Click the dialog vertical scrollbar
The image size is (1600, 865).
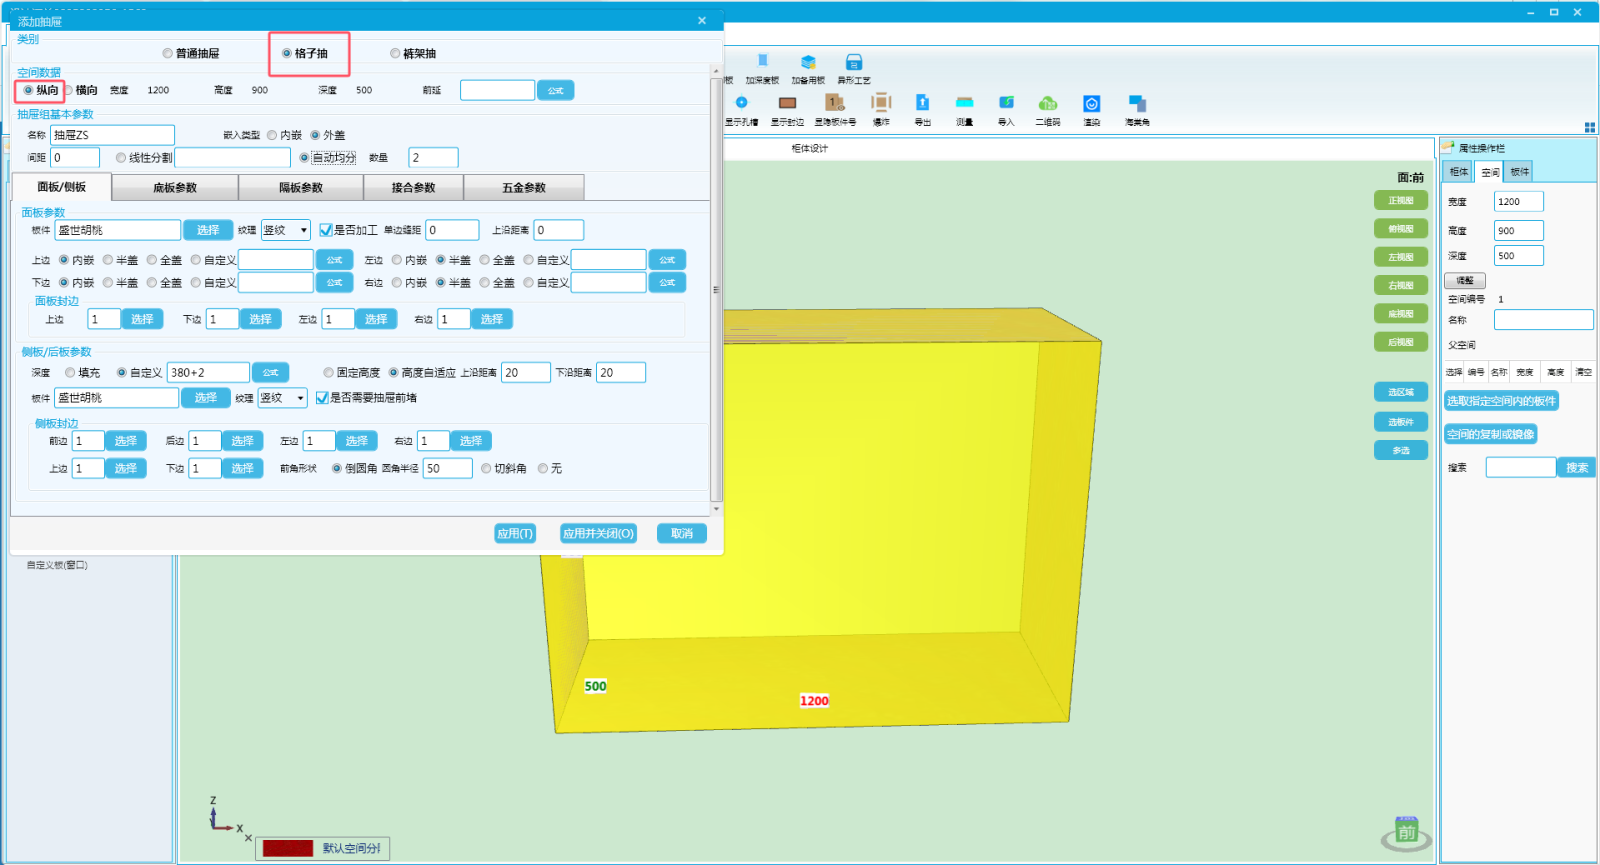(716, 290)
